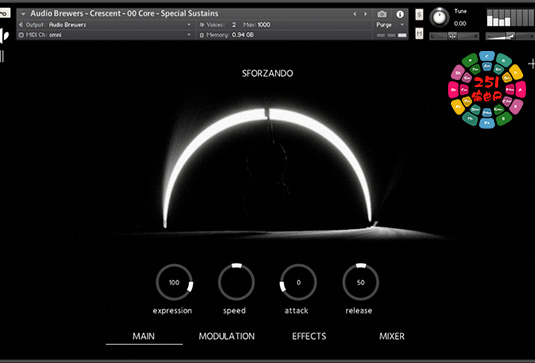The image size is (535, 363).
Task: Click the SFORZANDO articulation label
Action: pos(268,73)
